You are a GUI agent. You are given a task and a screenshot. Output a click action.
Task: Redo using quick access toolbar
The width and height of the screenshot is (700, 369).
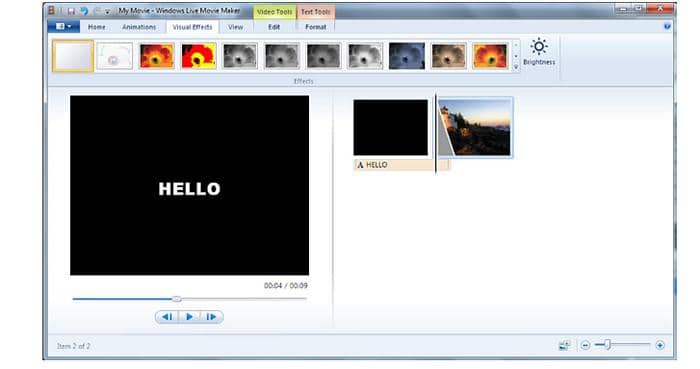pyautogui.click(x=96, y=11)
